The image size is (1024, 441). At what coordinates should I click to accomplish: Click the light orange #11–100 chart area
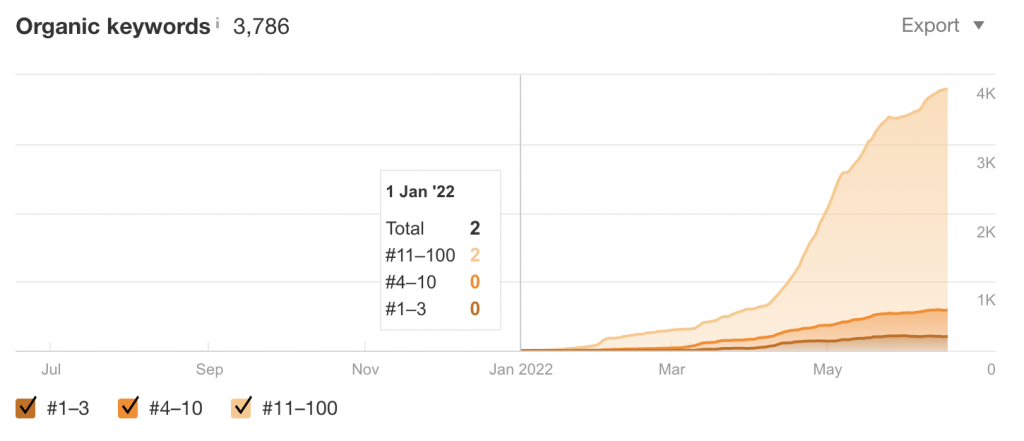880,230
